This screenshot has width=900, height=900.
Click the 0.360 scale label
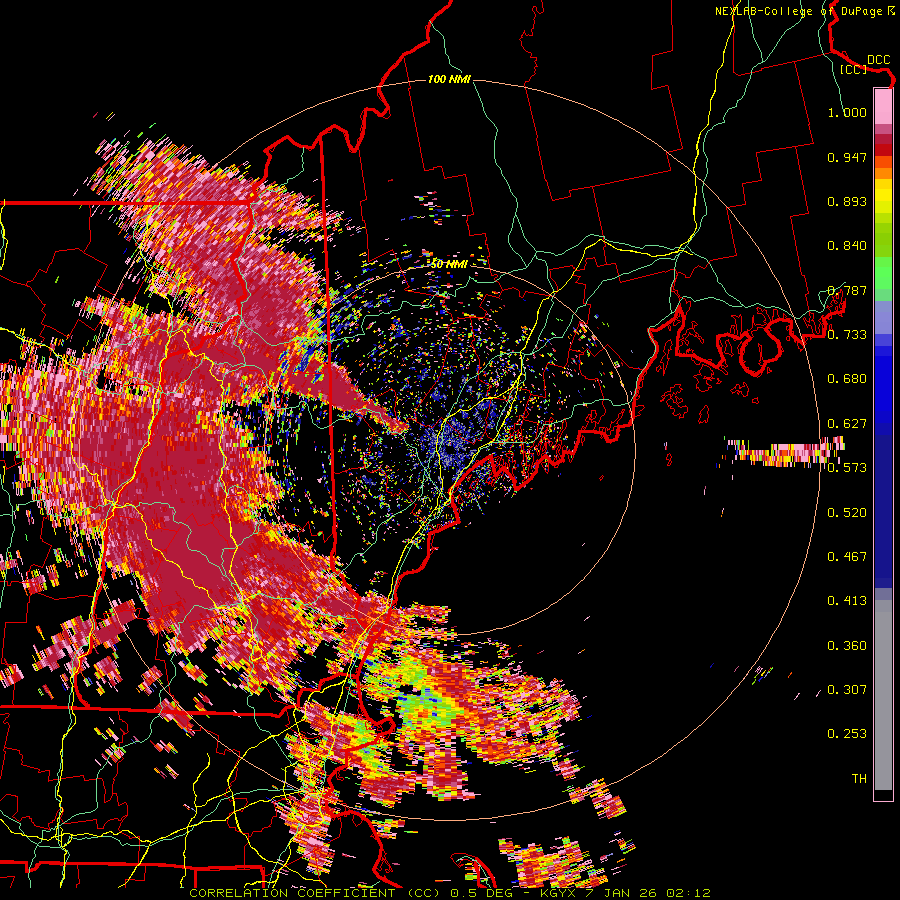click(x=847, y=646)
